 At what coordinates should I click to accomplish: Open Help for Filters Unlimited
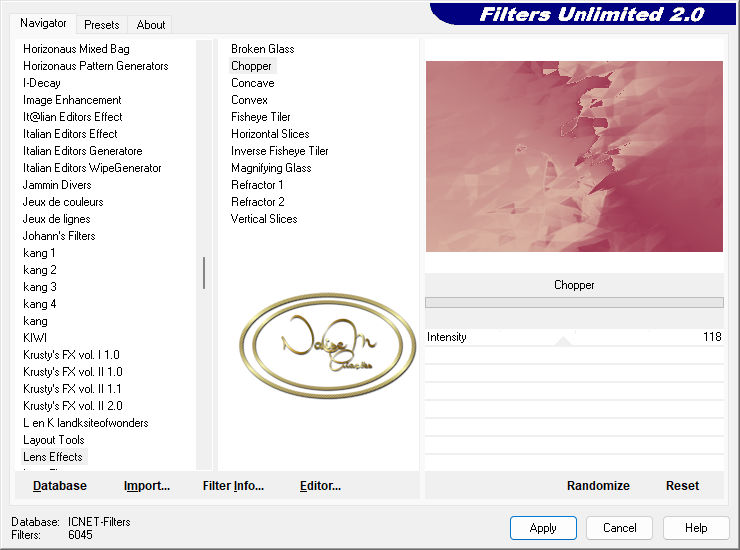coord(696,528)
